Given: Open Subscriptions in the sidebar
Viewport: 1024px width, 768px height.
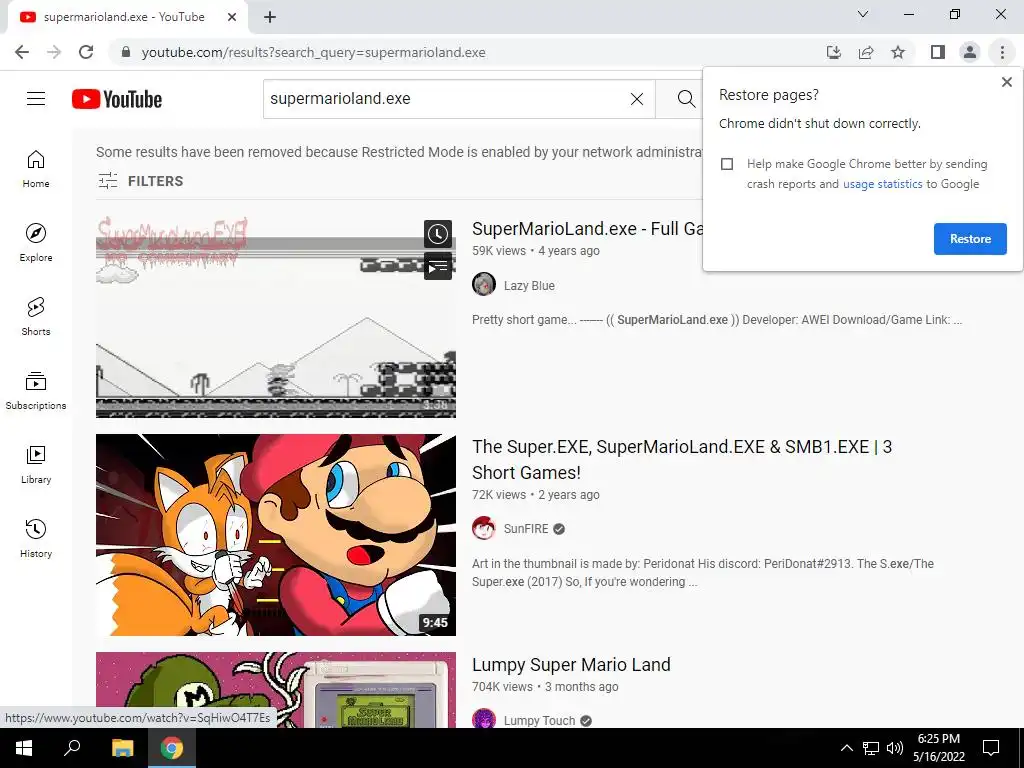Looking at the screenshot, I should (36, 390).
